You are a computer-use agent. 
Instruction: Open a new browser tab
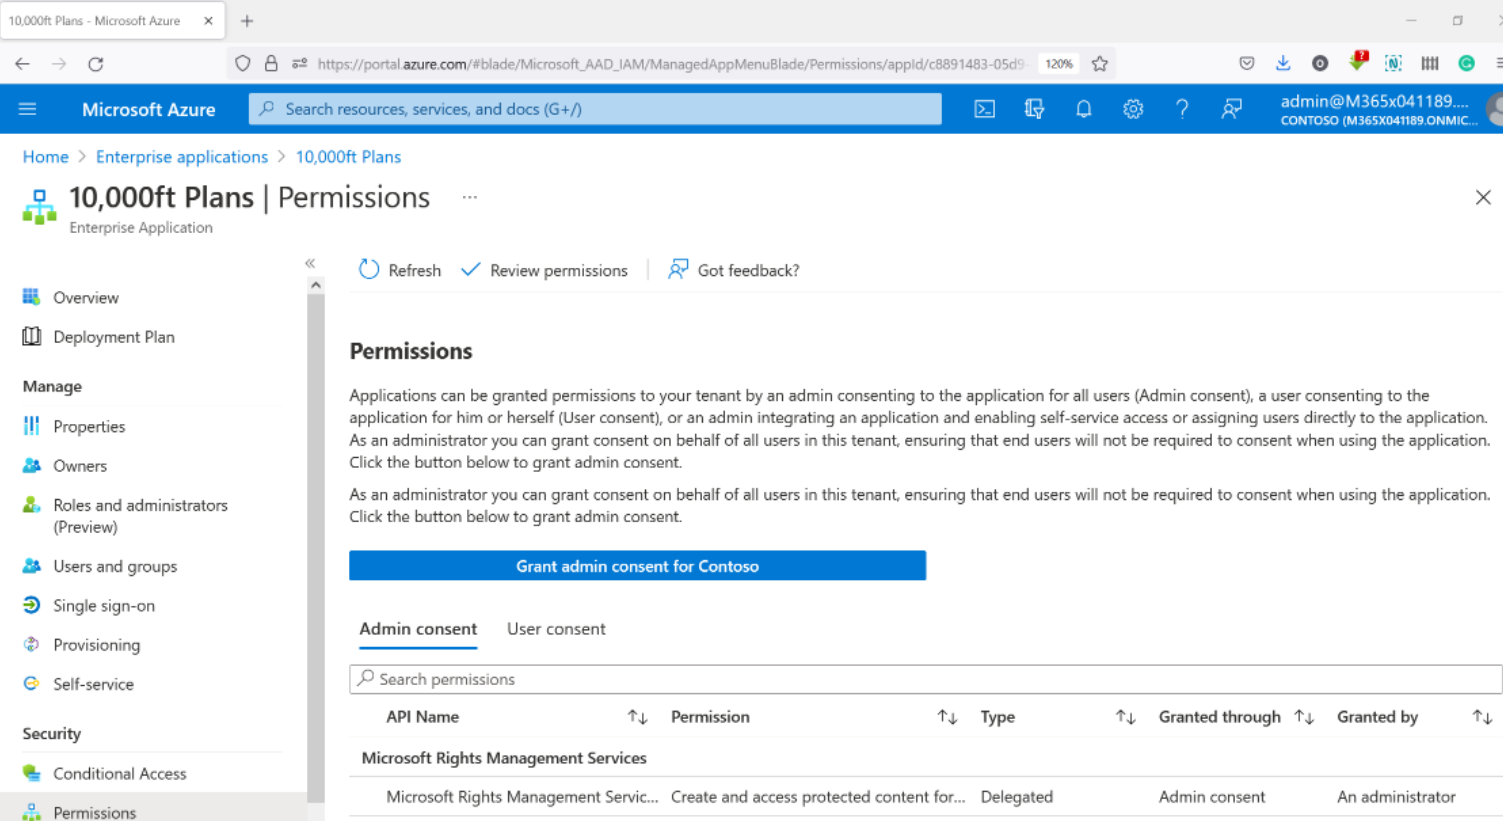[247, 20]
